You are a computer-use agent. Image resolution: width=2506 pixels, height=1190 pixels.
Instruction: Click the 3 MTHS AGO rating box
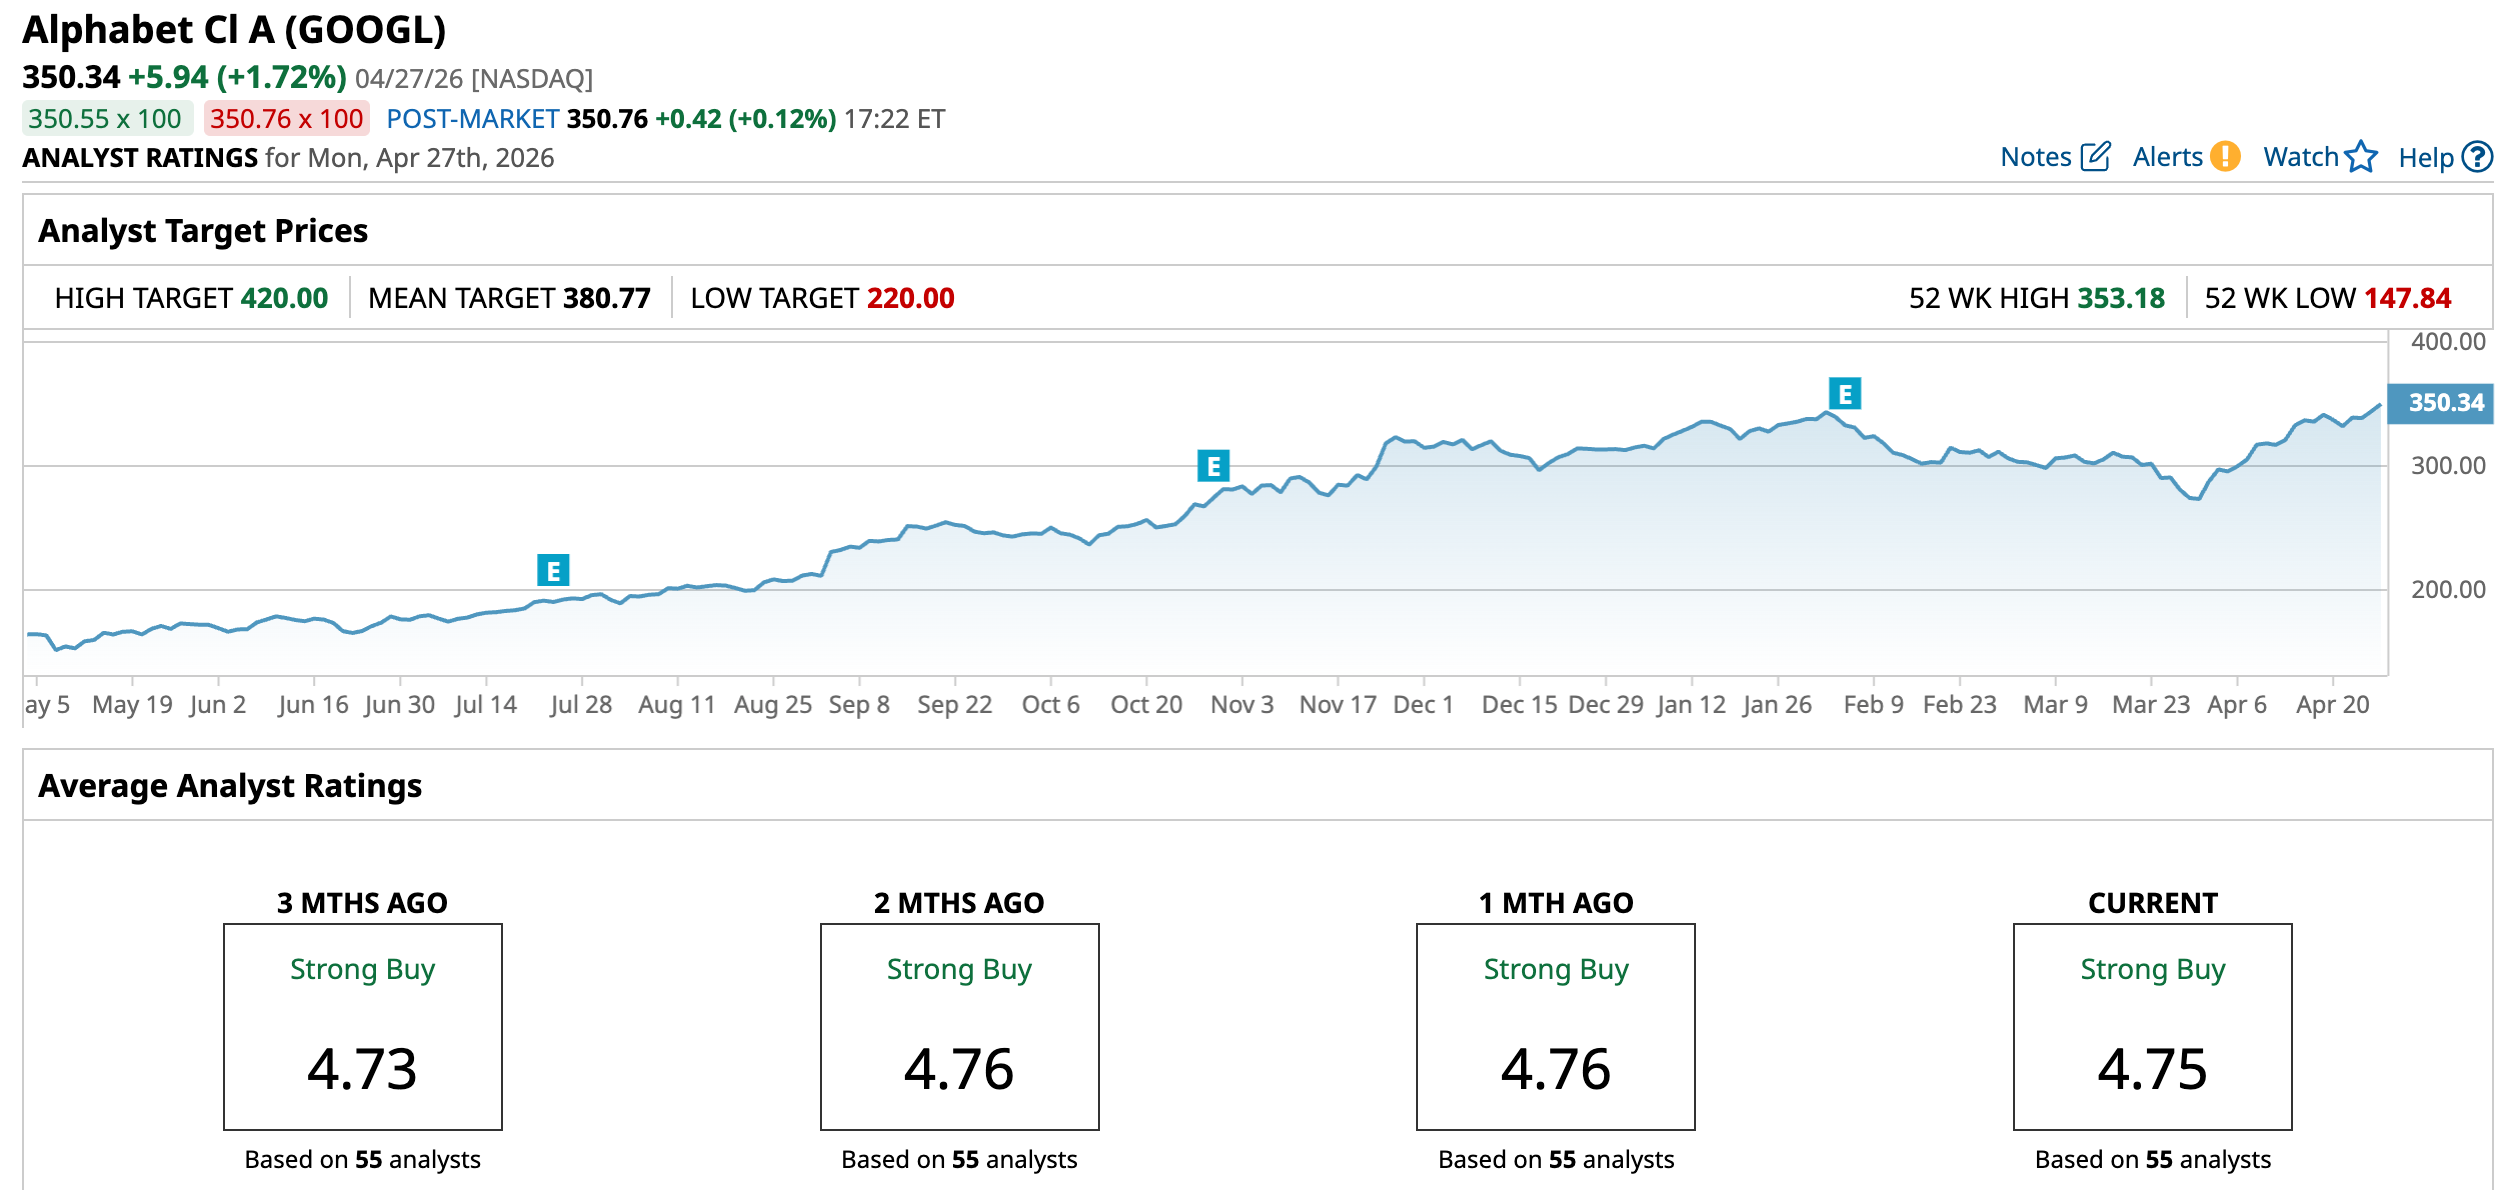(x=362, y=1027)
